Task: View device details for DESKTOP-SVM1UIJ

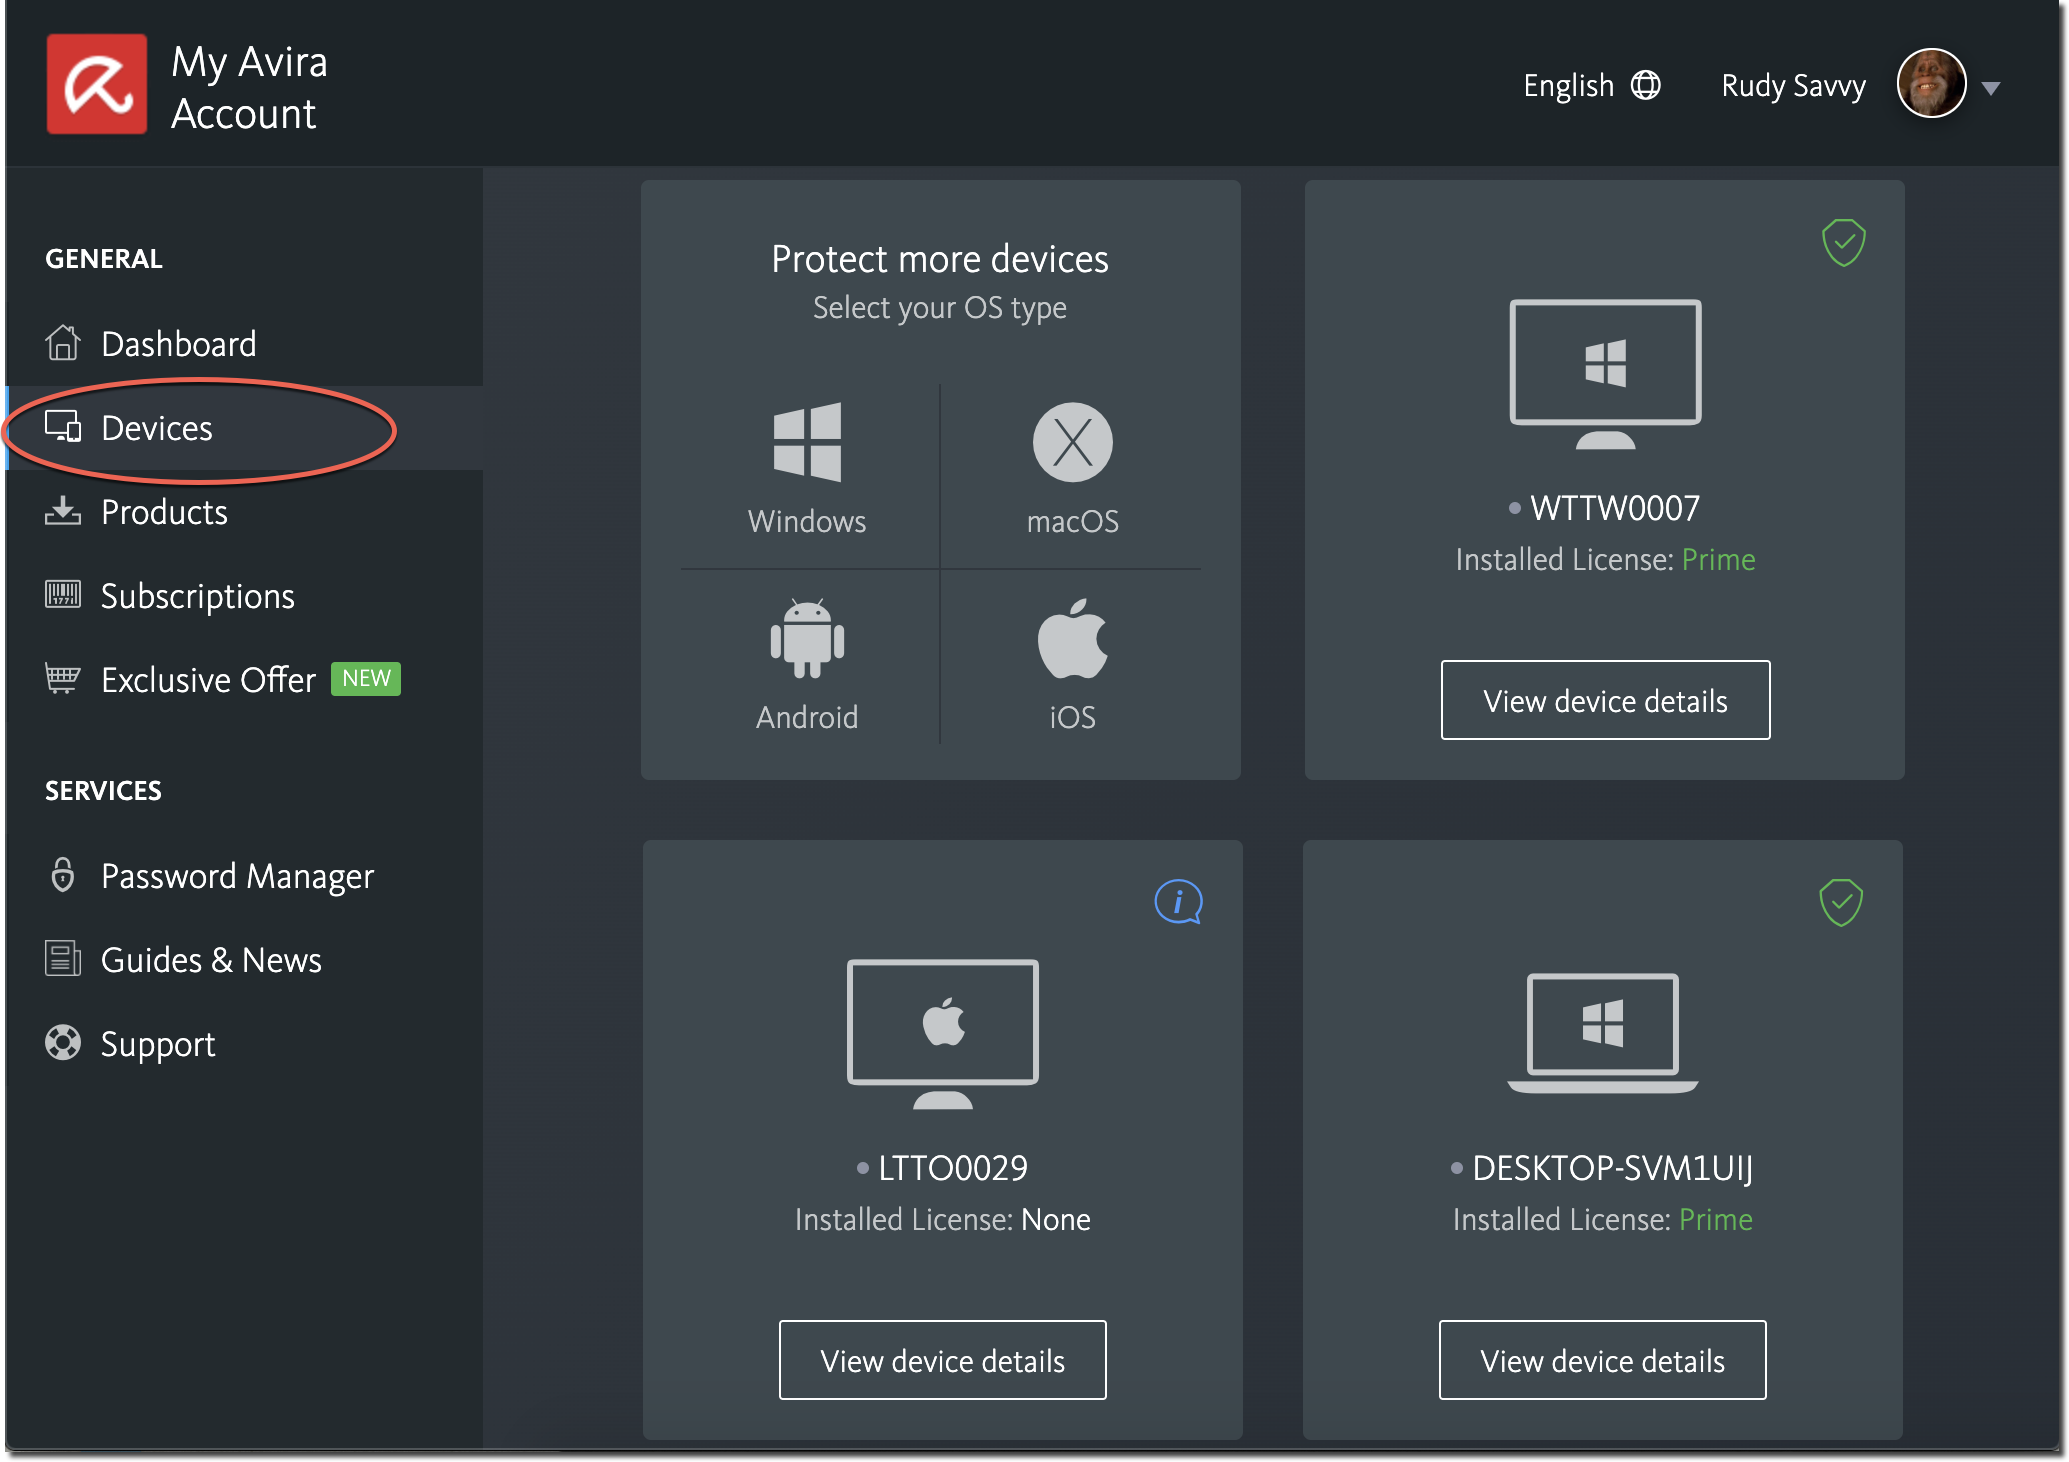Action: (1602, 1360)
